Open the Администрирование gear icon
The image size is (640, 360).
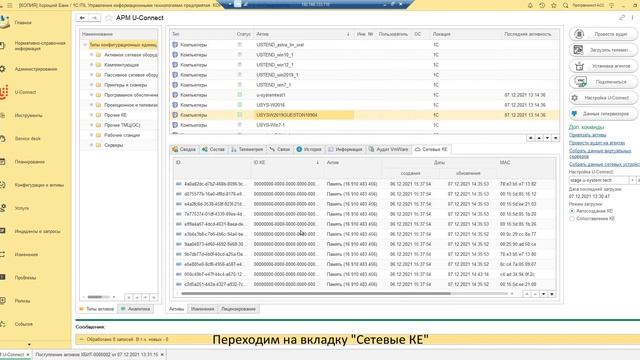point(3,69)
